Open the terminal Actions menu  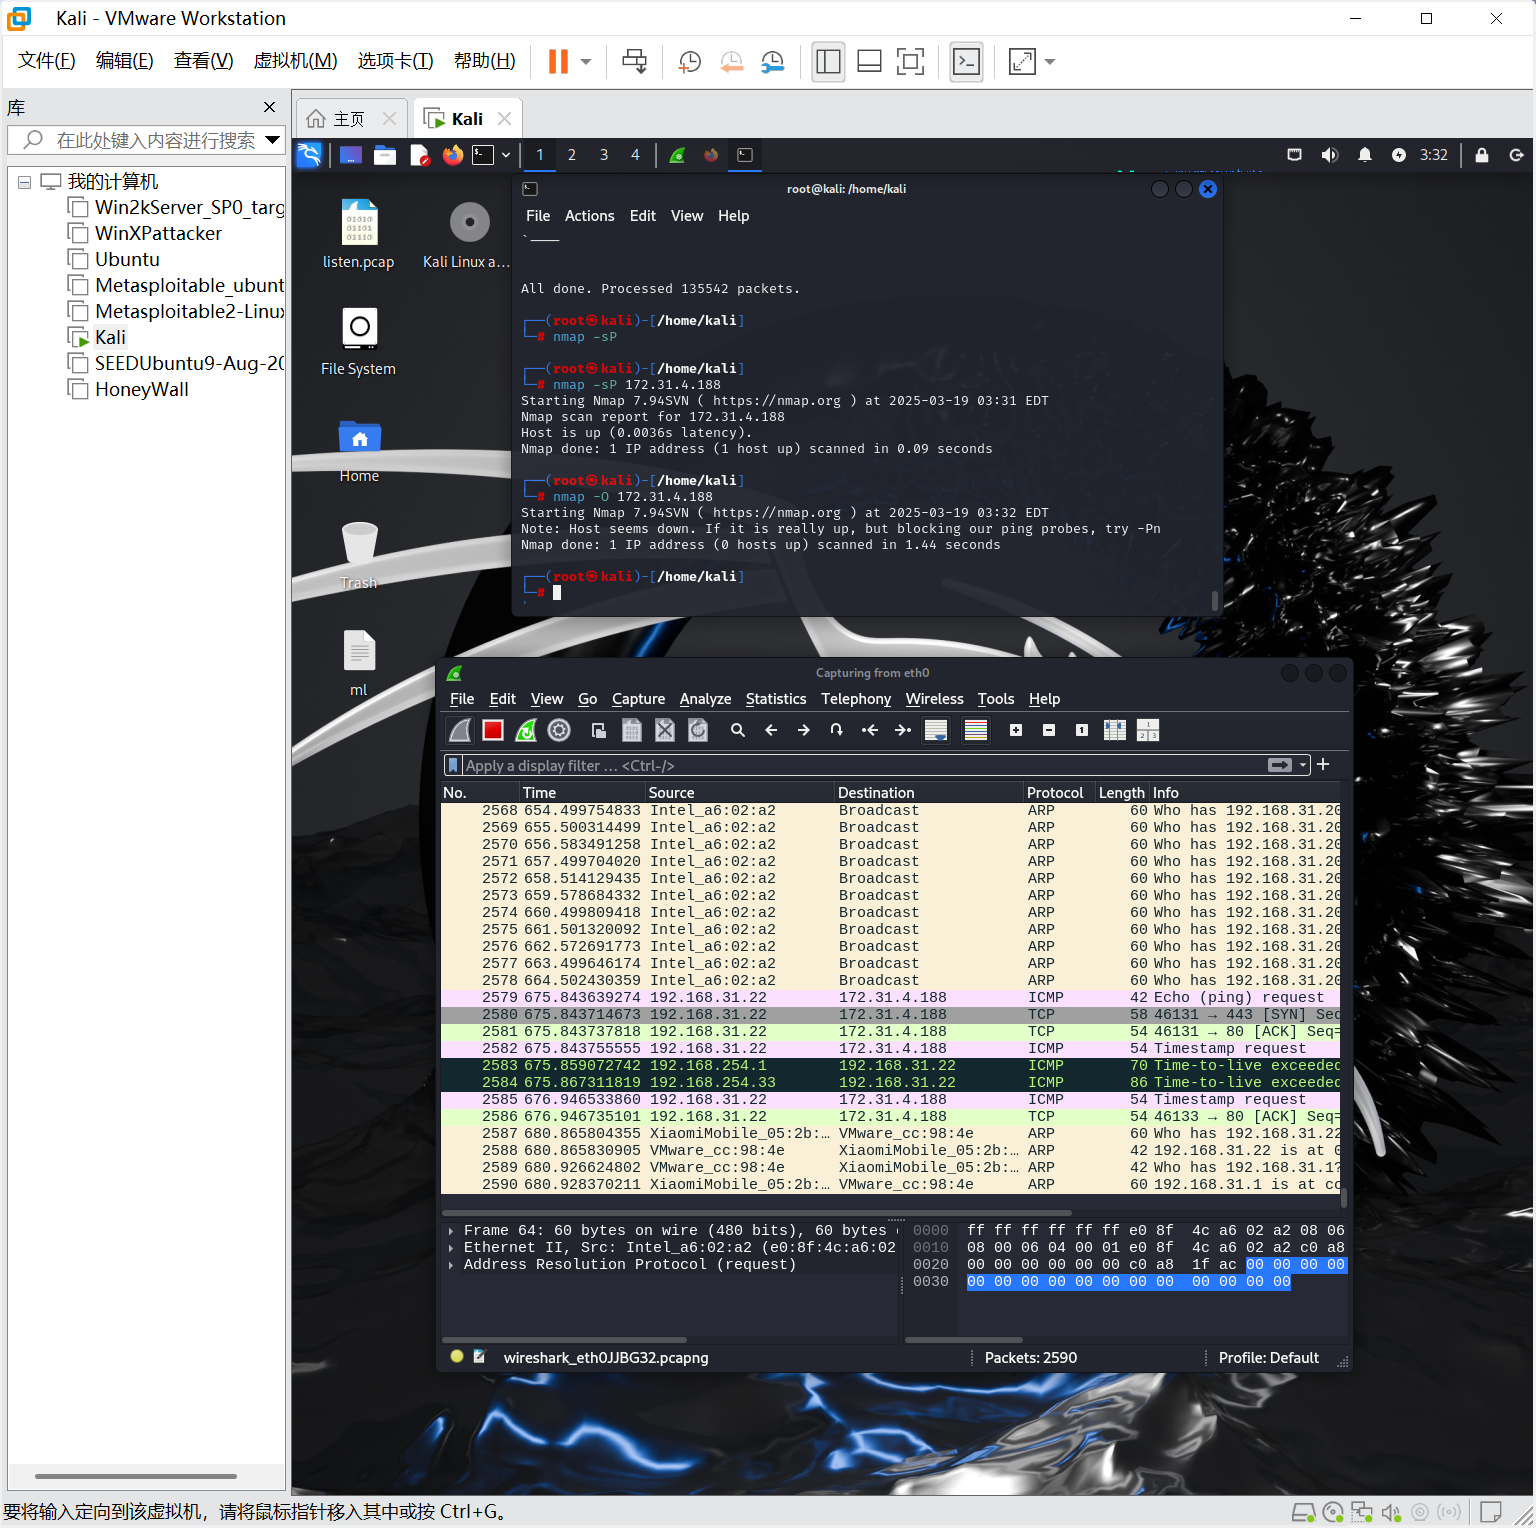coord(589,216)
